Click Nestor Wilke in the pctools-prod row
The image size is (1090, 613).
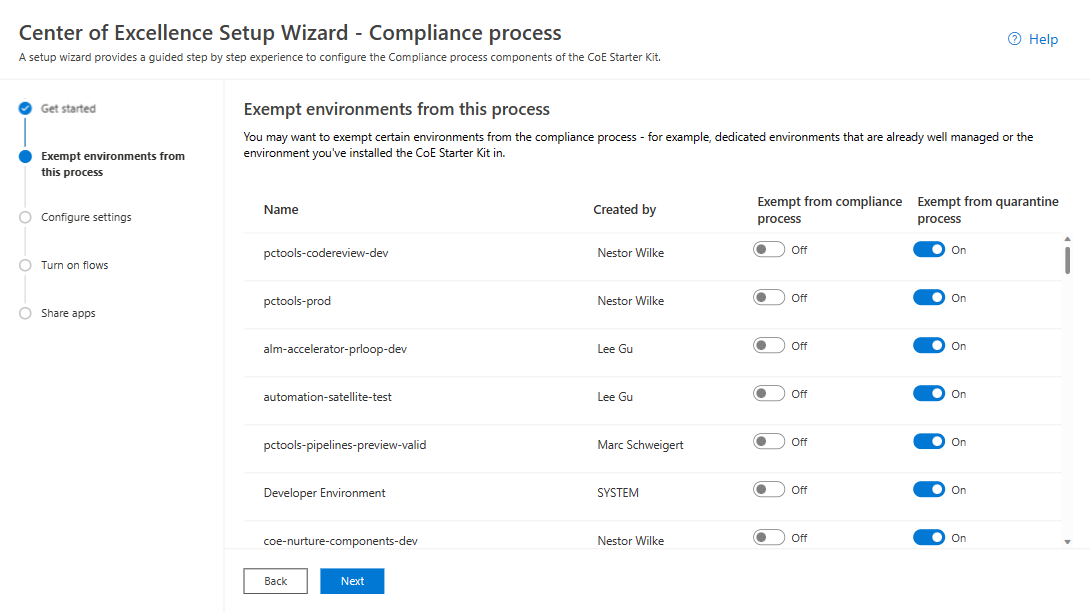click(x=631, y=301)
